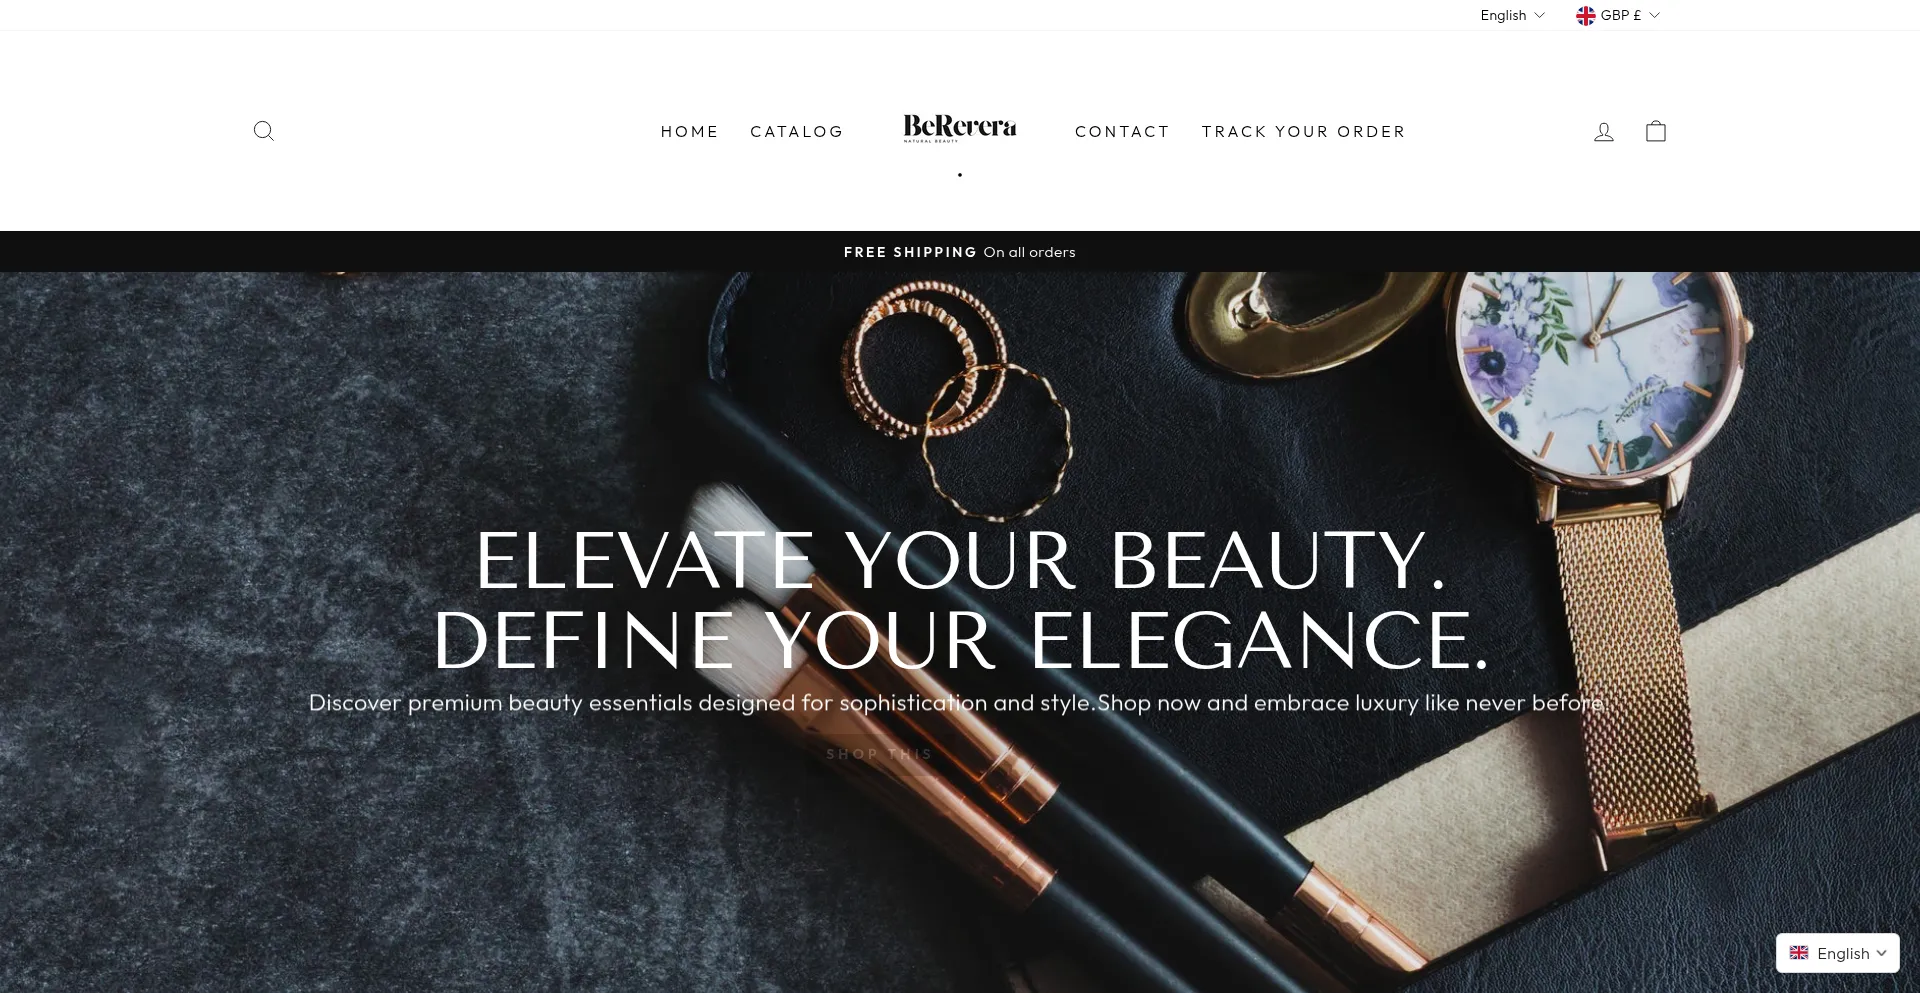The height and width of the screenshot is (993, 1920).
Task: Open the shopping bag cart icon
Action: pos(1656,131)
